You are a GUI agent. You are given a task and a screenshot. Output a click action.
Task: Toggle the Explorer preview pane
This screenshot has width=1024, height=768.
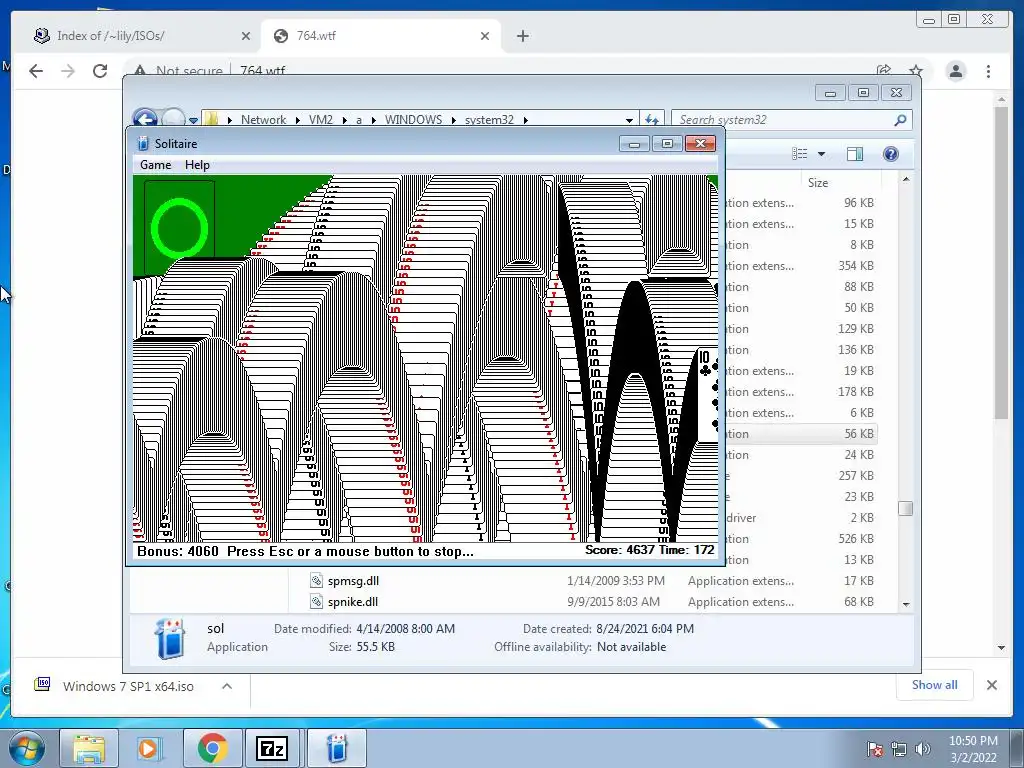coord(855,153)
